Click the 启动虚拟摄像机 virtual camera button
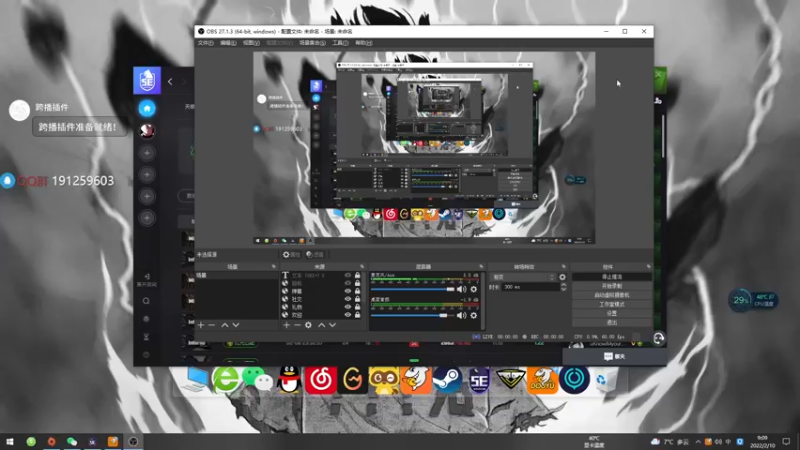Image resolution: width=800 pixels, height=450 pixels. (612, 295)
